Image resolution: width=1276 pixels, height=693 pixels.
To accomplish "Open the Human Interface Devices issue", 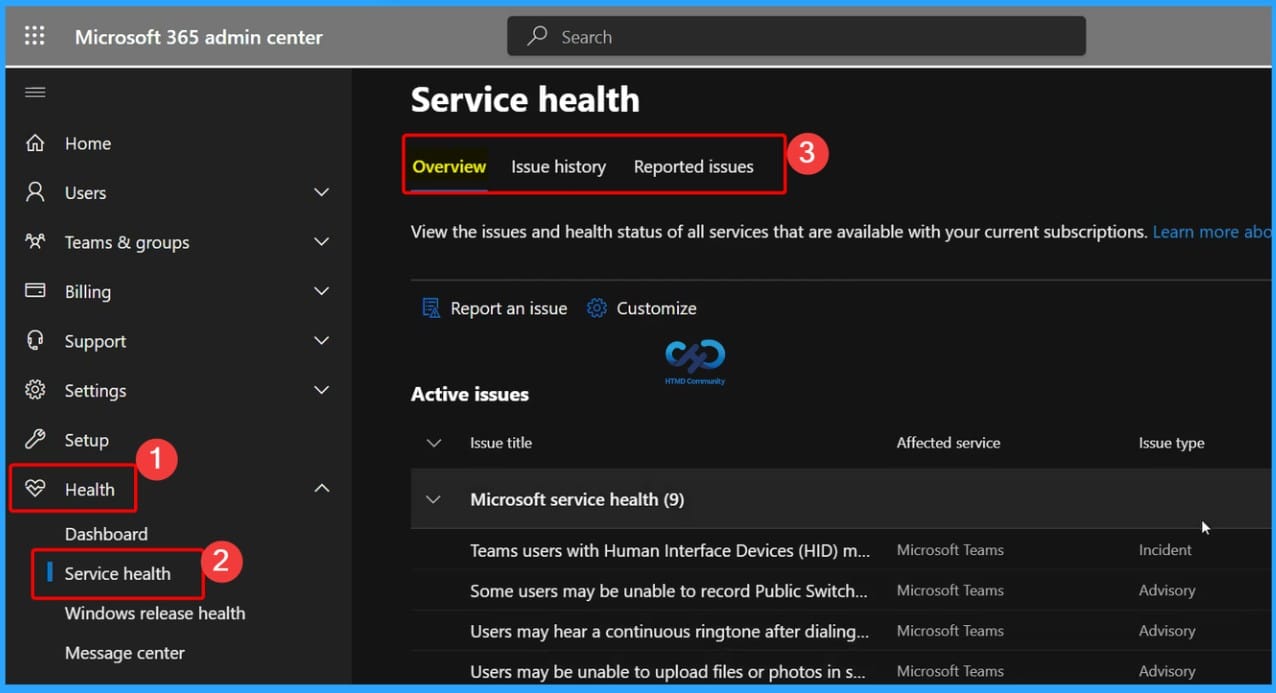I will click(x=670, y=550).
